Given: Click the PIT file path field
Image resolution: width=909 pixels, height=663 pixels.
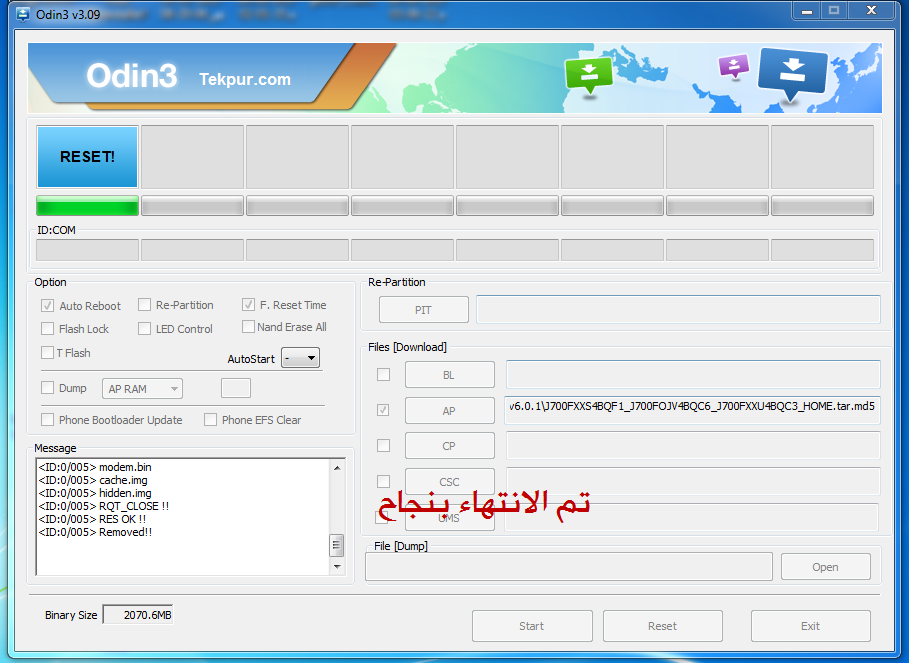Looking at the screenshot, I should (x=678, y=309).
